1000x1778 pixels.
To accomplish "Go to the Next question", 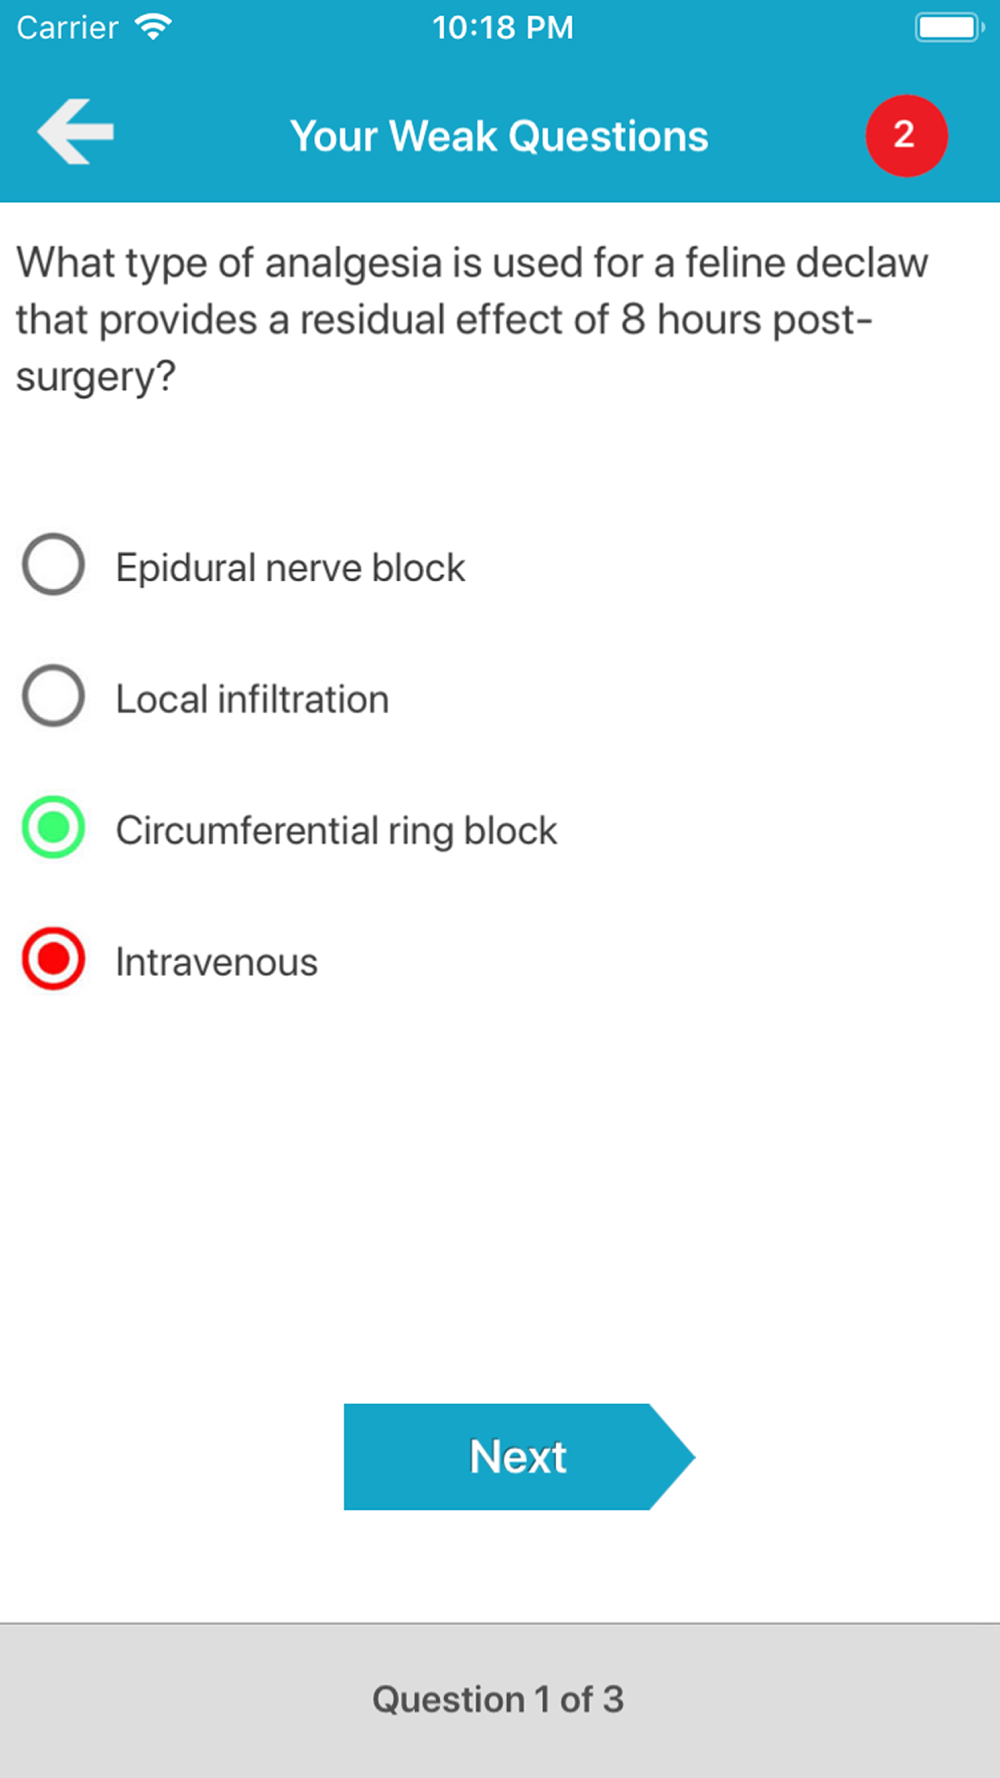I will [519, 1456].
